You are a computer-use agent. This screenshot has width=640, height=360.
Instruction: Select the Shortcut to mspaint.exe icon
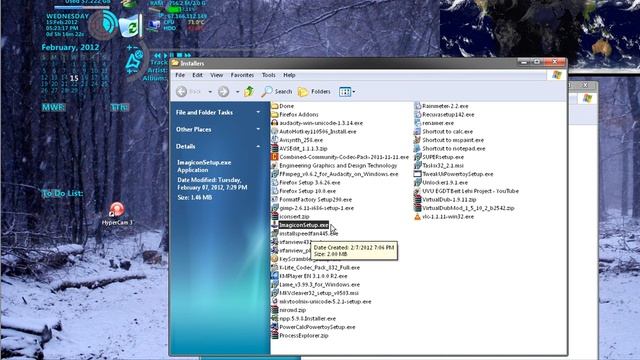(x=417, y=140)
